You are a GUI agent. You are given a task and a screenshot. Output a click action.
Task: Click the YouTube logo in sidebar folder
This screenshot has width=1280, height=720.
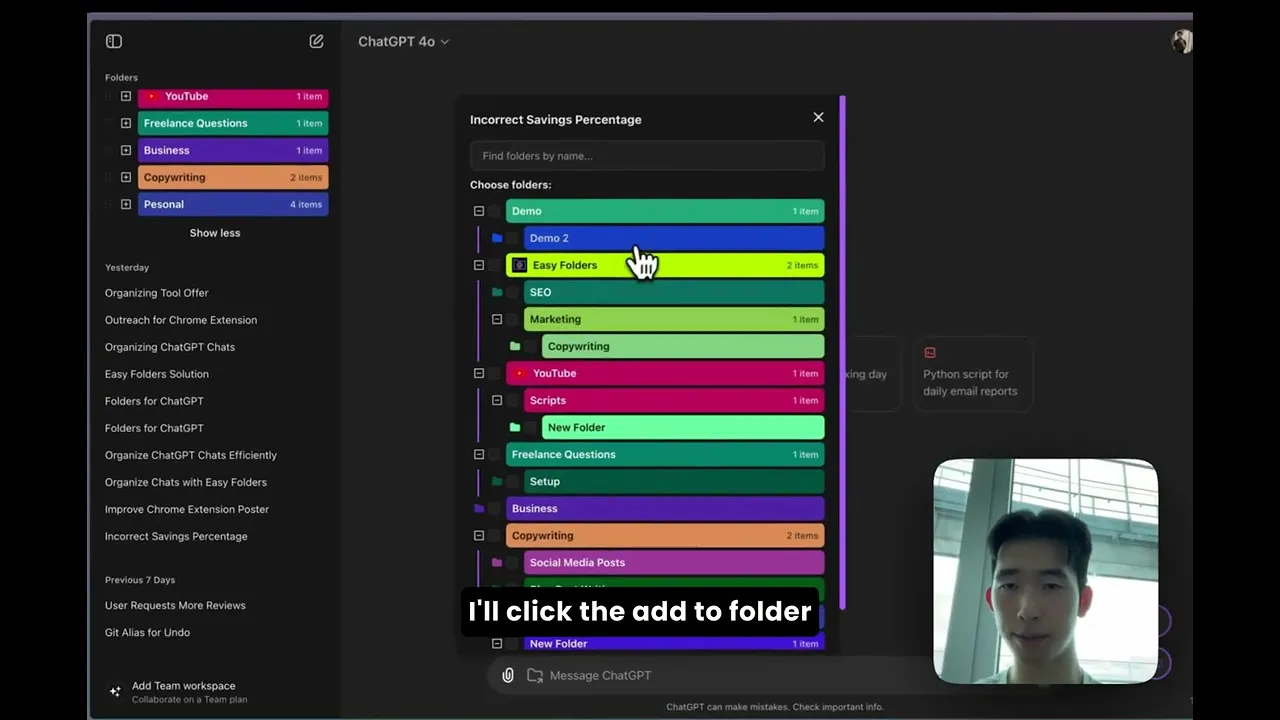pyautogui.click(x=152, y=96)
